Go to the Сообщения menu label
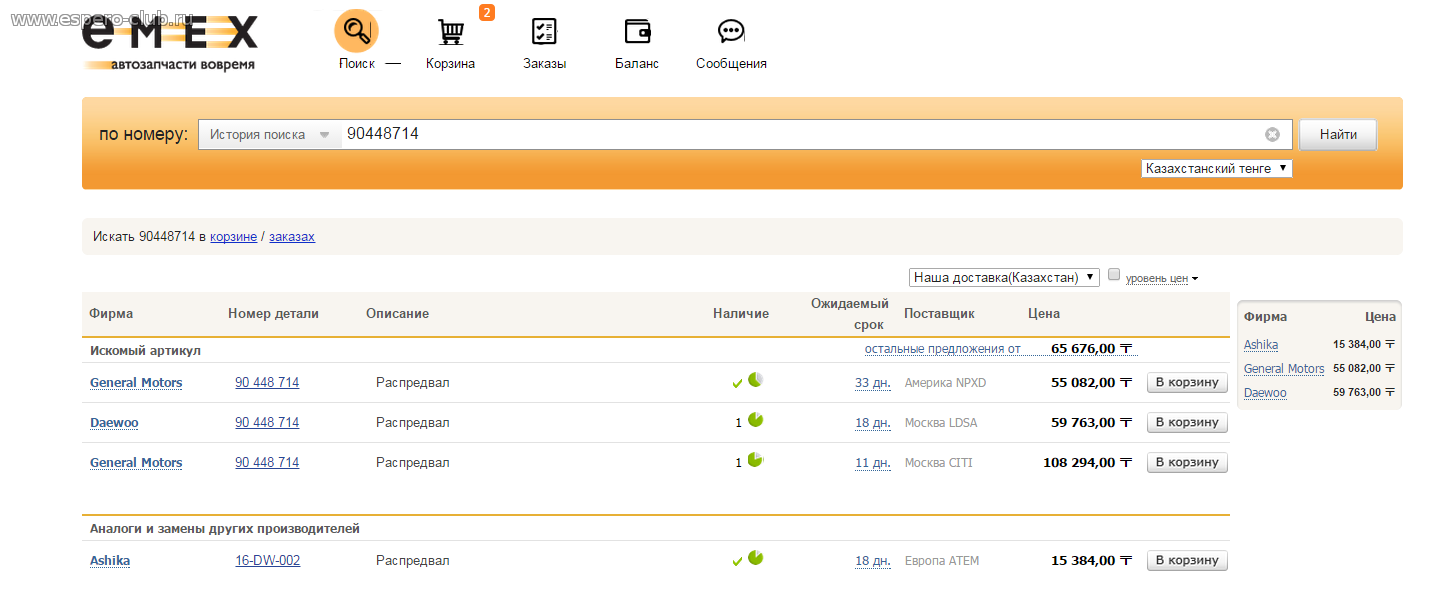This screenshot has width=1440, height=593. coord(731,63)
